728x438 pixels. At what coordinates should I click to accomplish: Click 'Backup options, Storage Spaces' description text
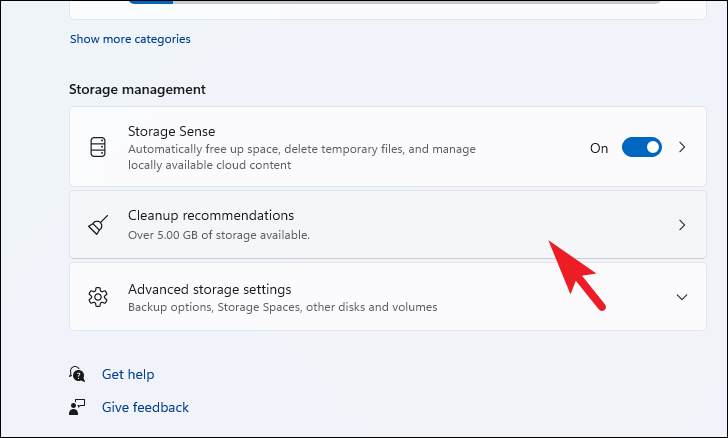(282, 307)
